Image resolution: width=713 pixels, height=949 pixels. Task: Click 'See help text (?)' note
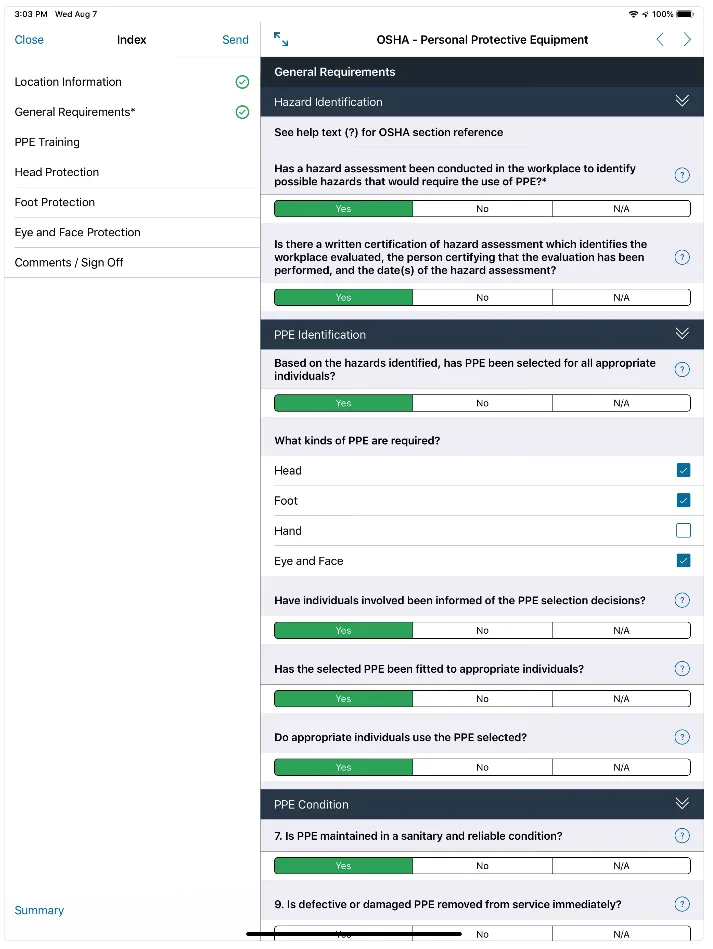(x=389, y=132)
